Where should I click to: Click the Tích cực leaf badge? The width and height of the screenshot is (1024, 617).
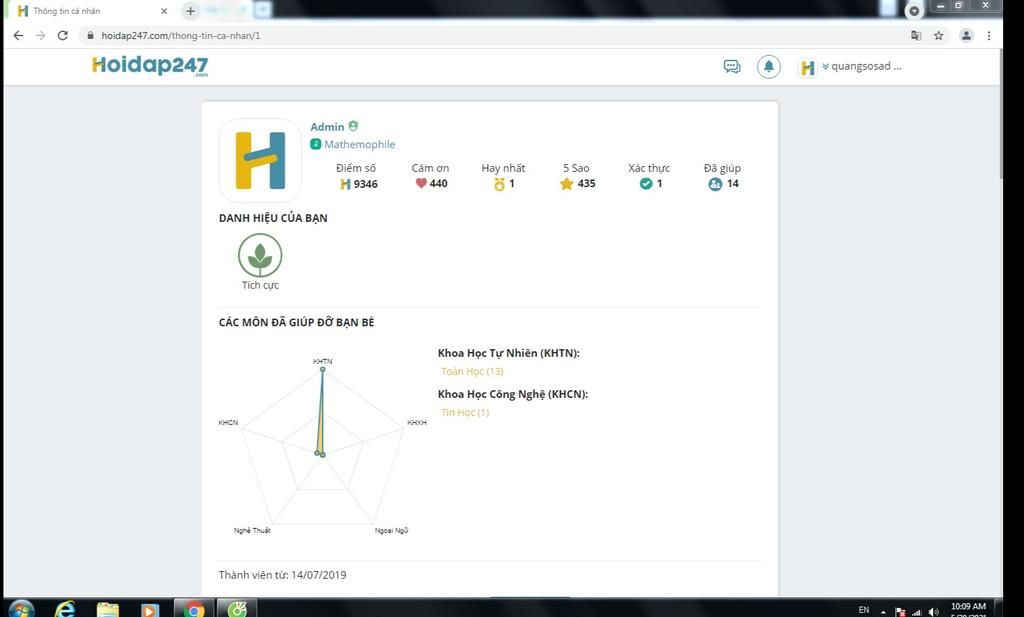tap(260, 255)
